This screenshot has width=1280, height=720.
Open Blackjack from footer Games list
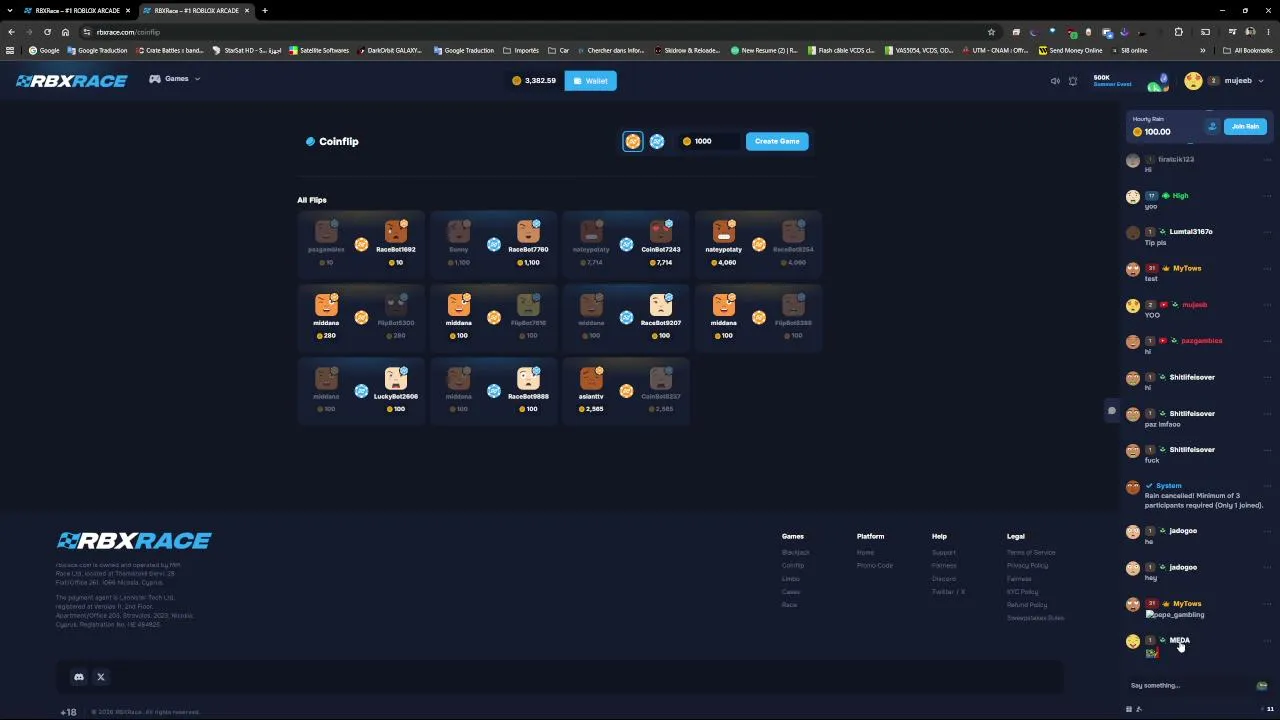[x=796, y=553]
